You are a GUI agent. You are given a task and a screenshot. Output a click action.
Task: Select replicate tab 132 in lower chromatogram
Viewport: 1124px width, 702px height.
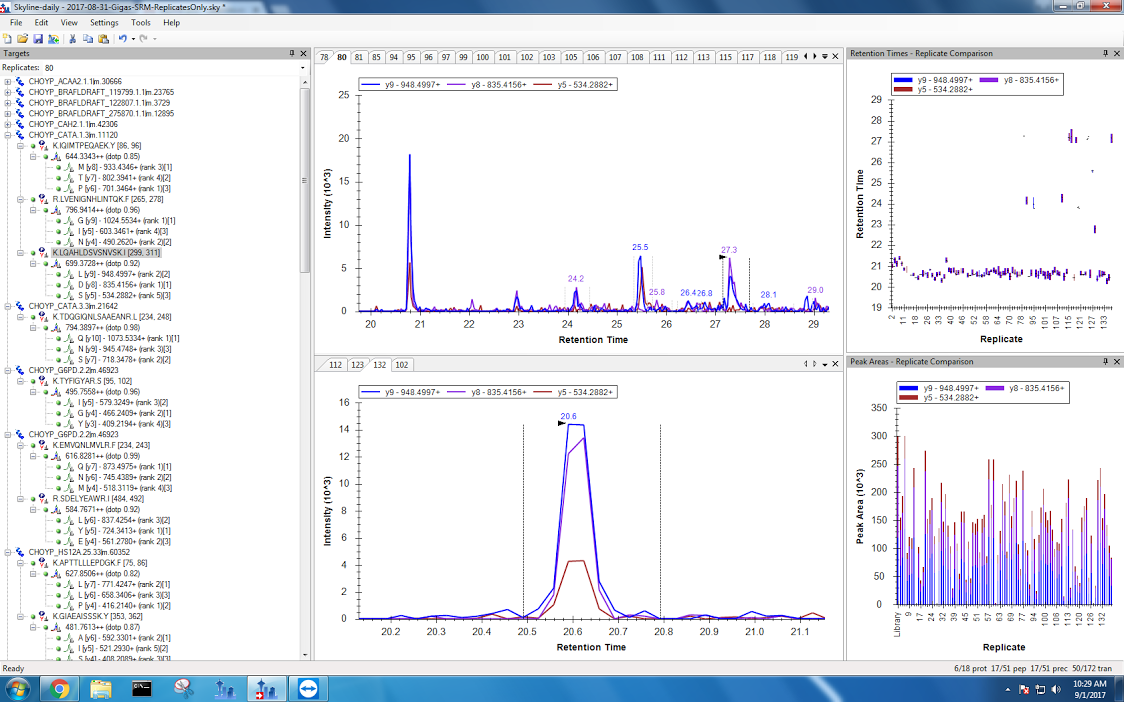coord(380,365)
